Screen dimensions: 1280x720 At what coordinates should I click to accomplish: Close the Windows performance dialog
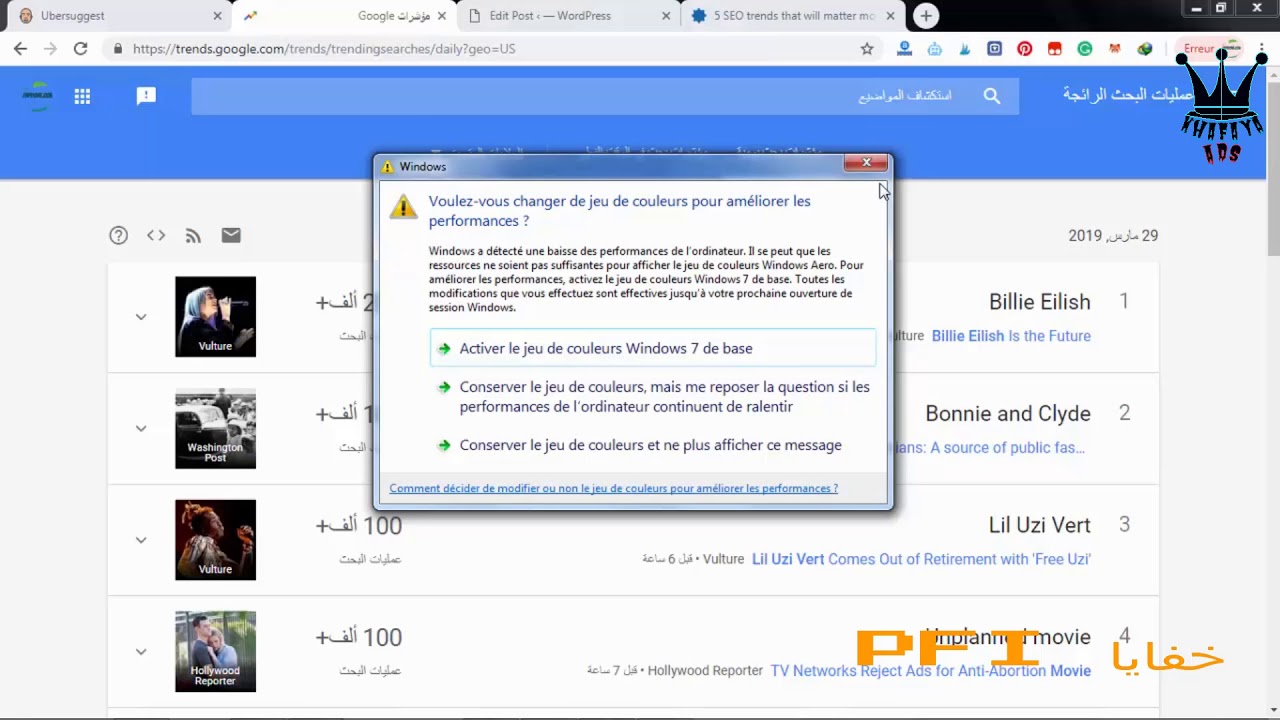866,163
